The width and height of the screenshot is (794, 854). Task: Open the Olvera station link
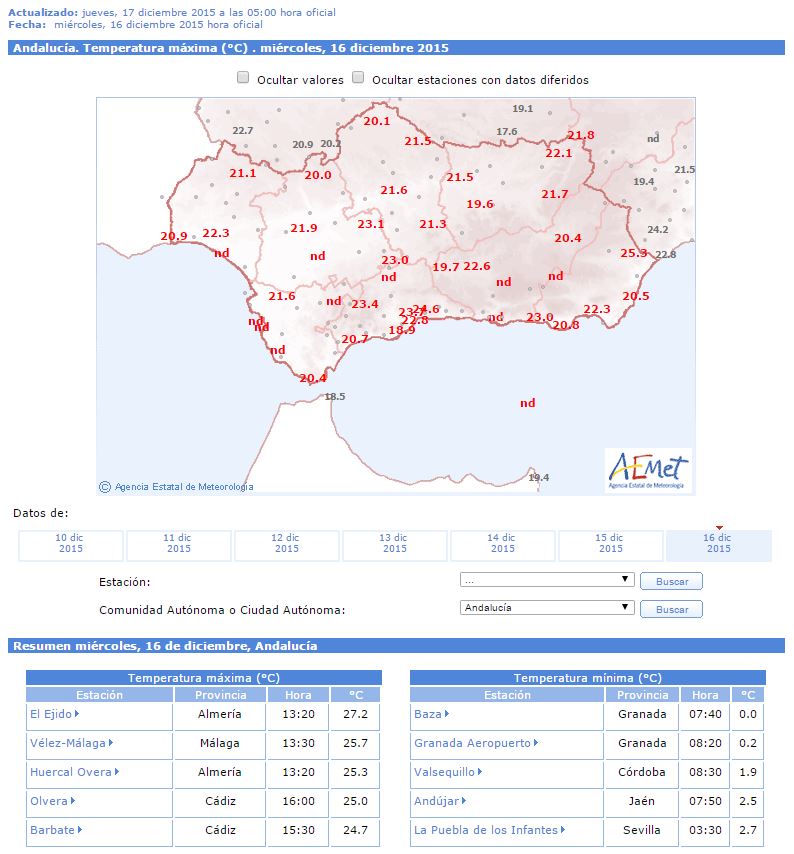coord(49,802)
